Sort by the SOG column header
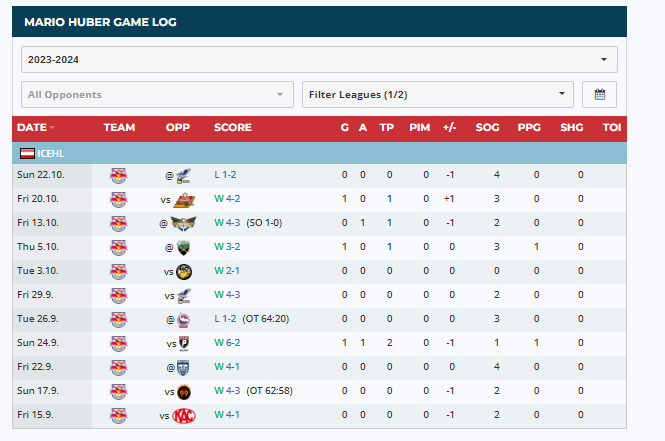Image resolution: width=665 pixels, height=441 pixels. pyautogui.click(x=487, y=128)
